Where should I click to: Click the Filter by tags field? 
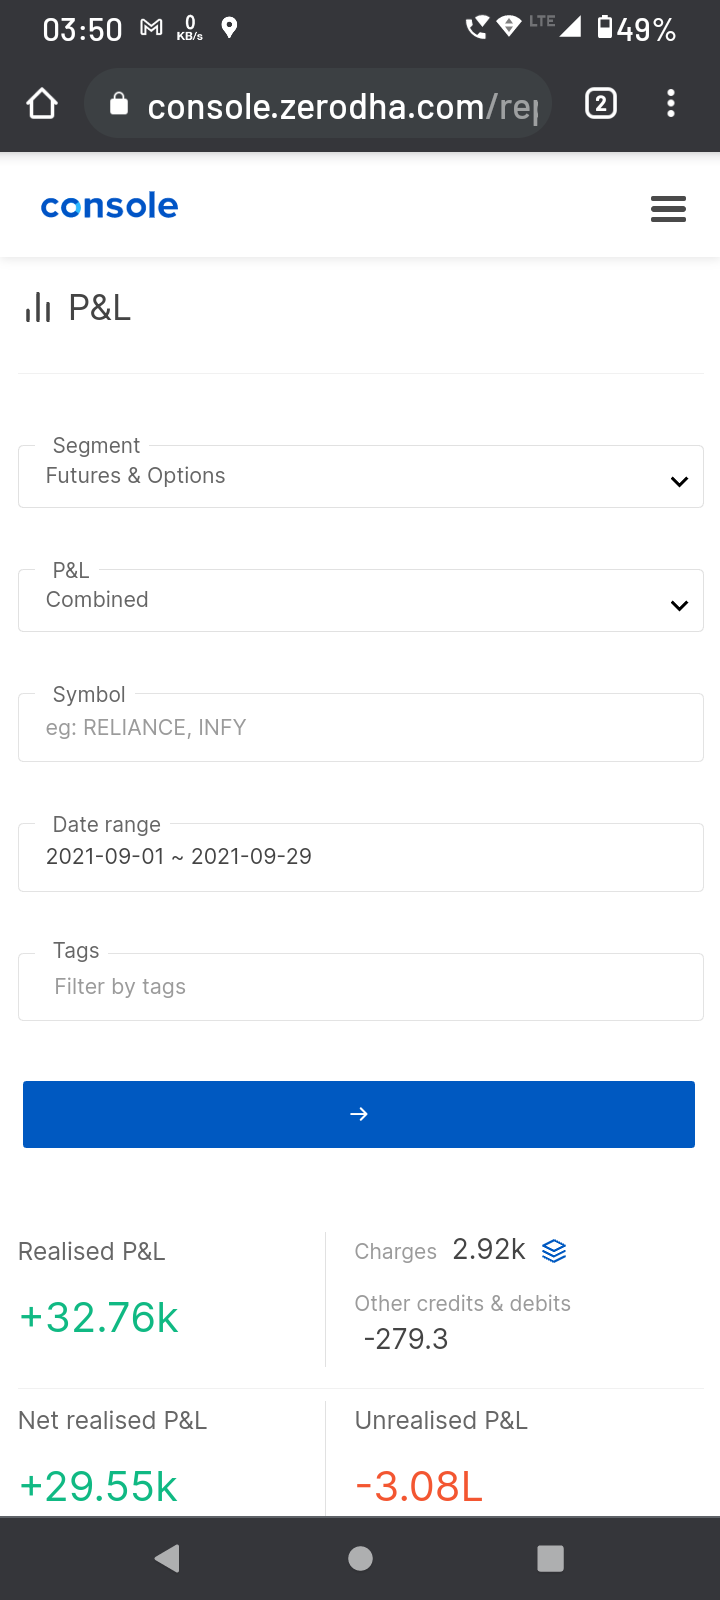360,987
